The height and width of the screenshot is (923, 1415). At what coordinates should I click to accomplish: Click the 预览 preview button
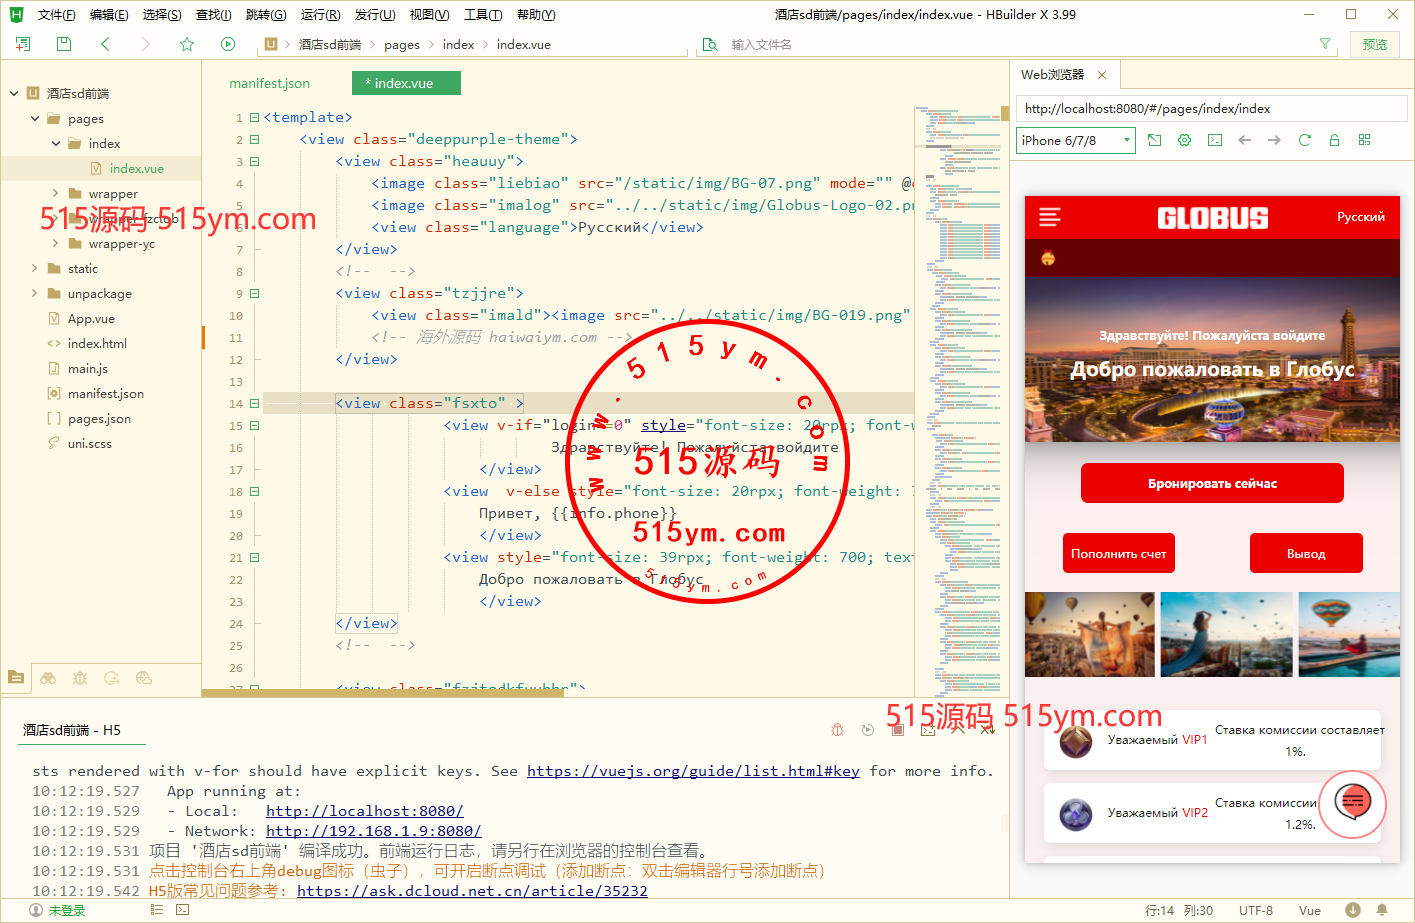pyautogui.click(x=1375, y=44)
